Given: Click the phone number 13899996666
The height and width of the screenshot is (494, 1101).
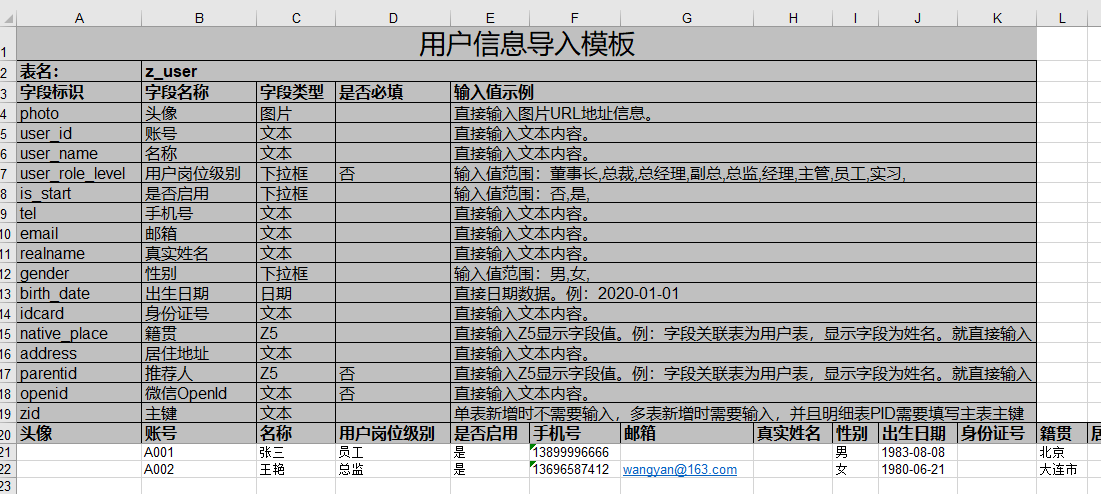Looking at the screenshot, I should click(x=574, y=453).
